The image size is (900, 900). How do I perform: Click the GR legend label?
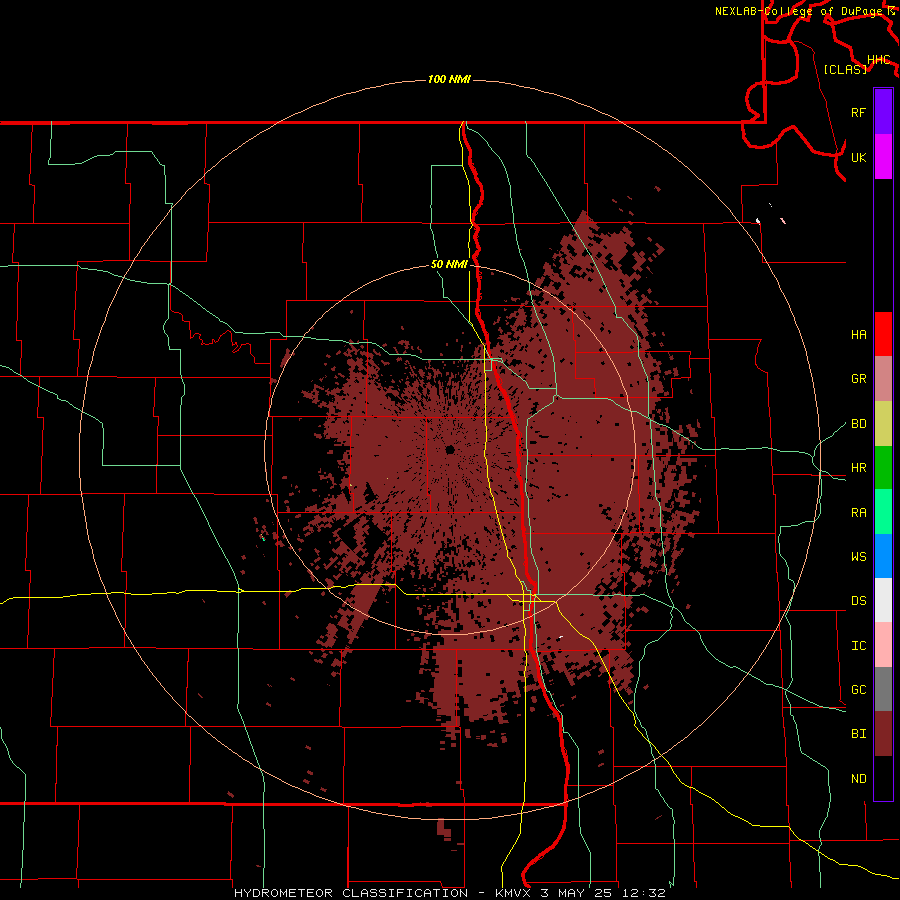click(858, 379)
